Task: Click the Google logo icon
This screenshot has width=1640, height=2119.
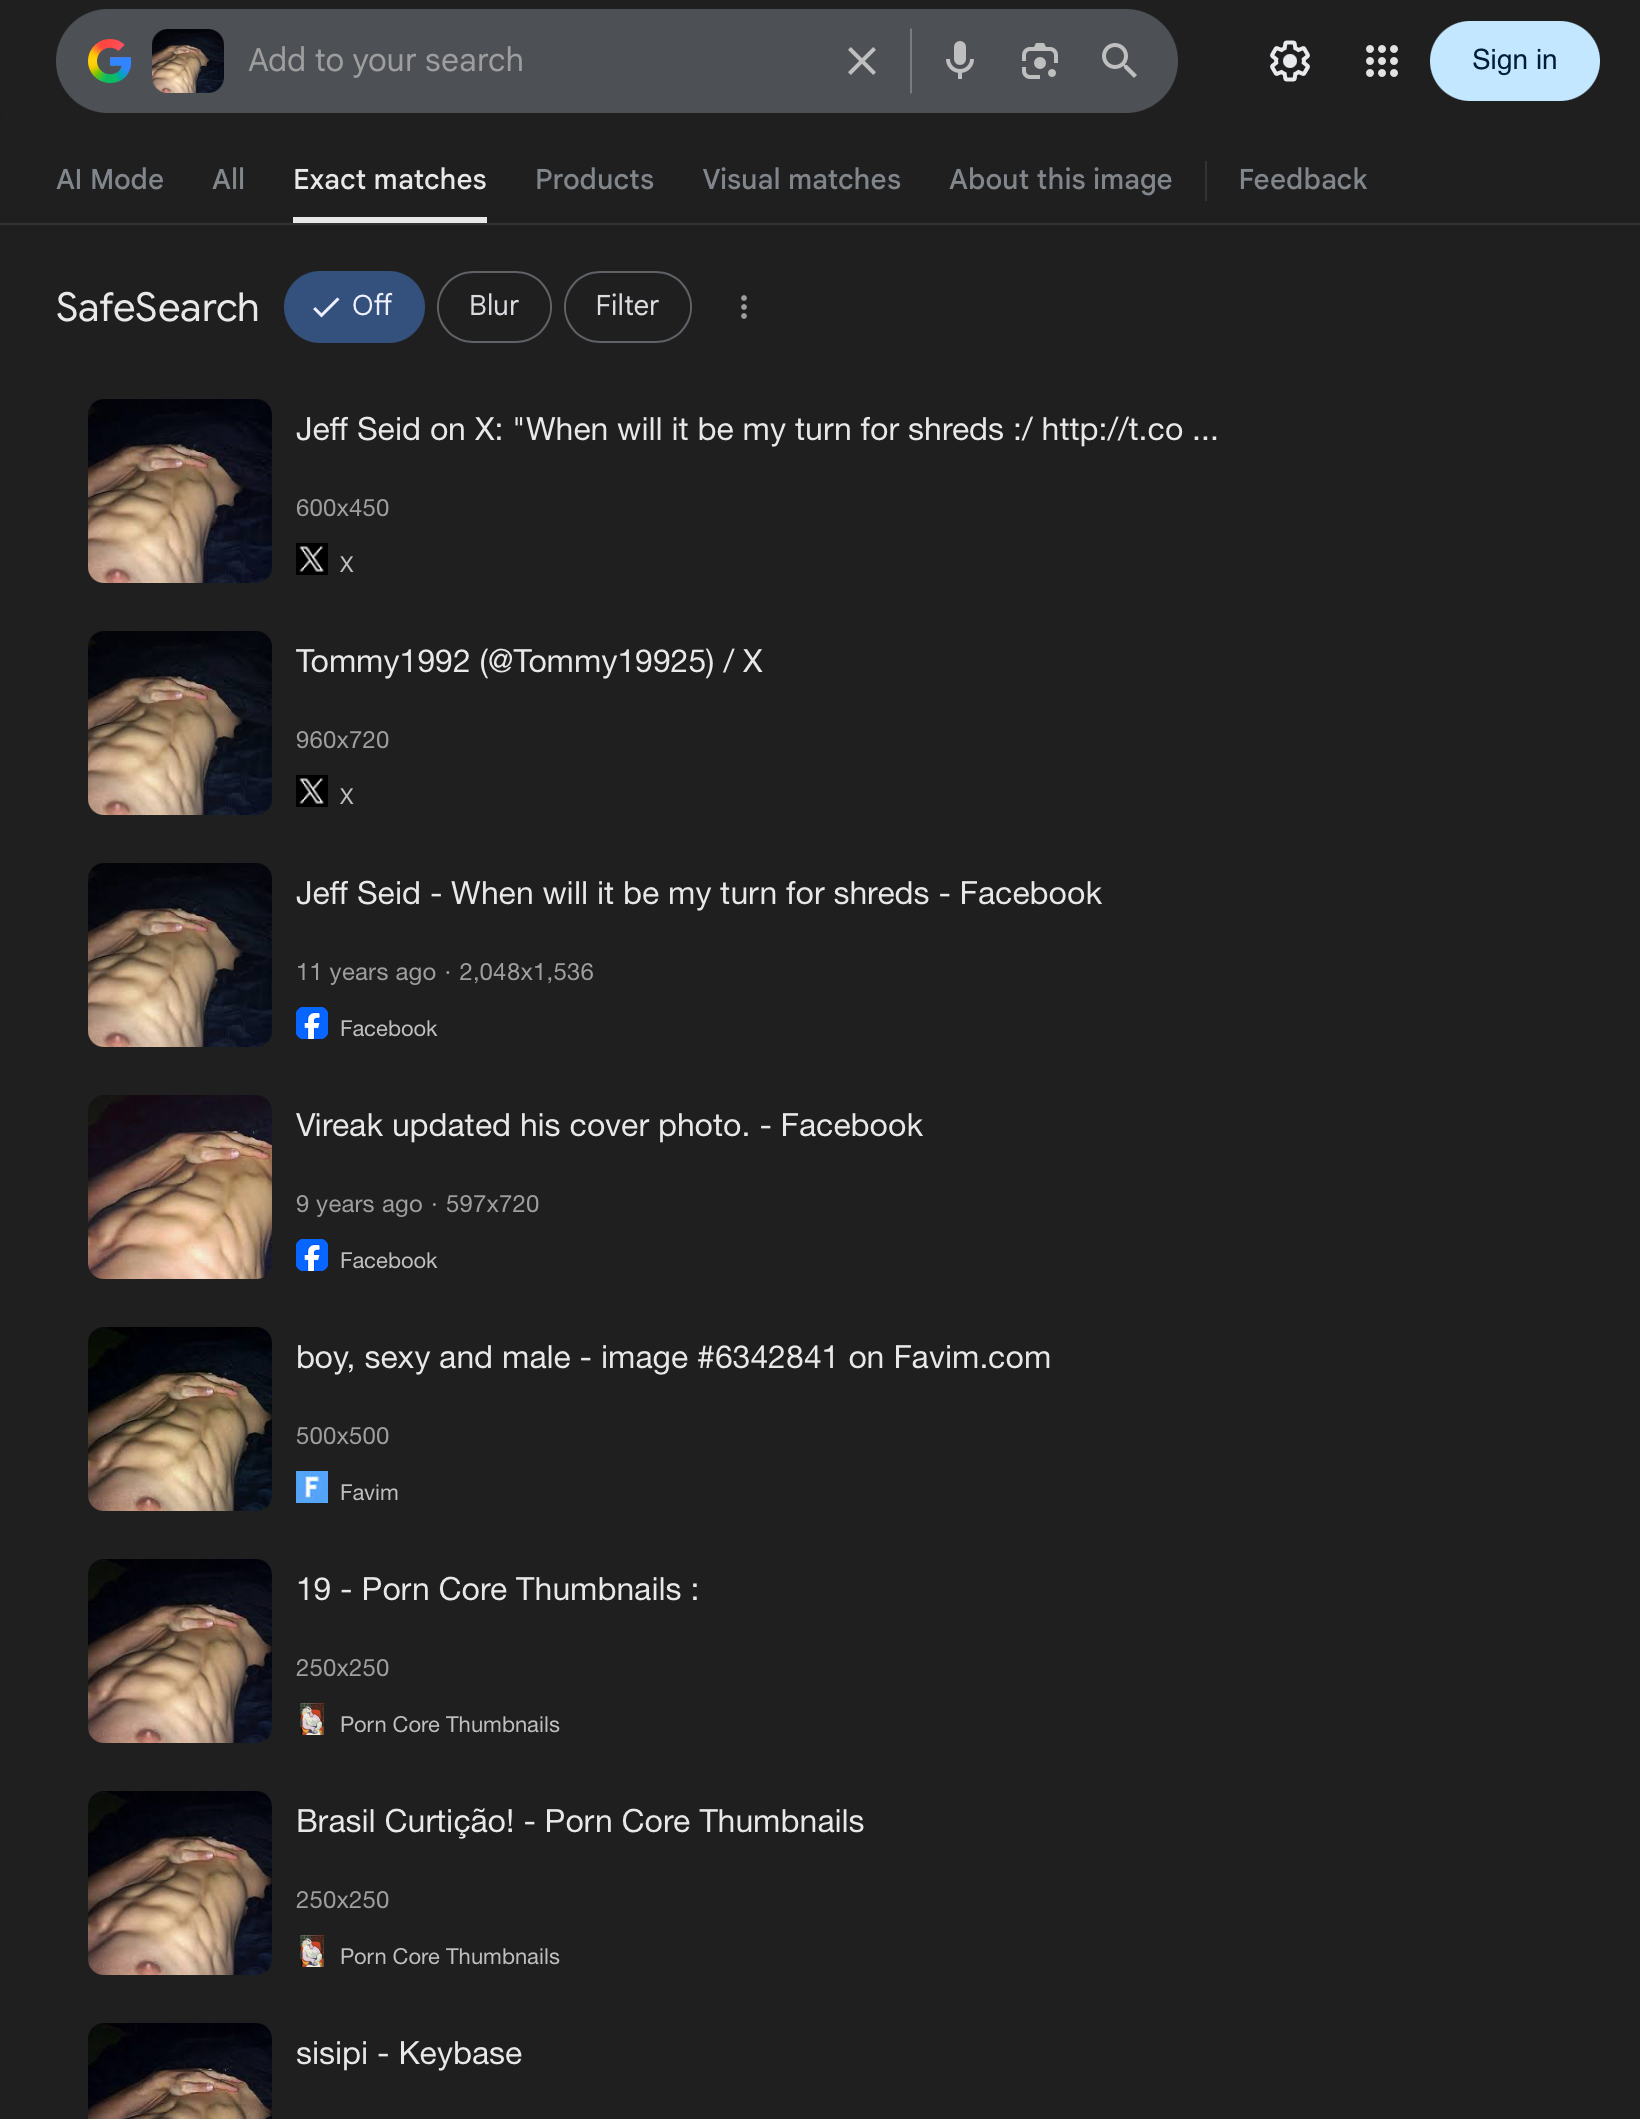Action: point(110,61)
